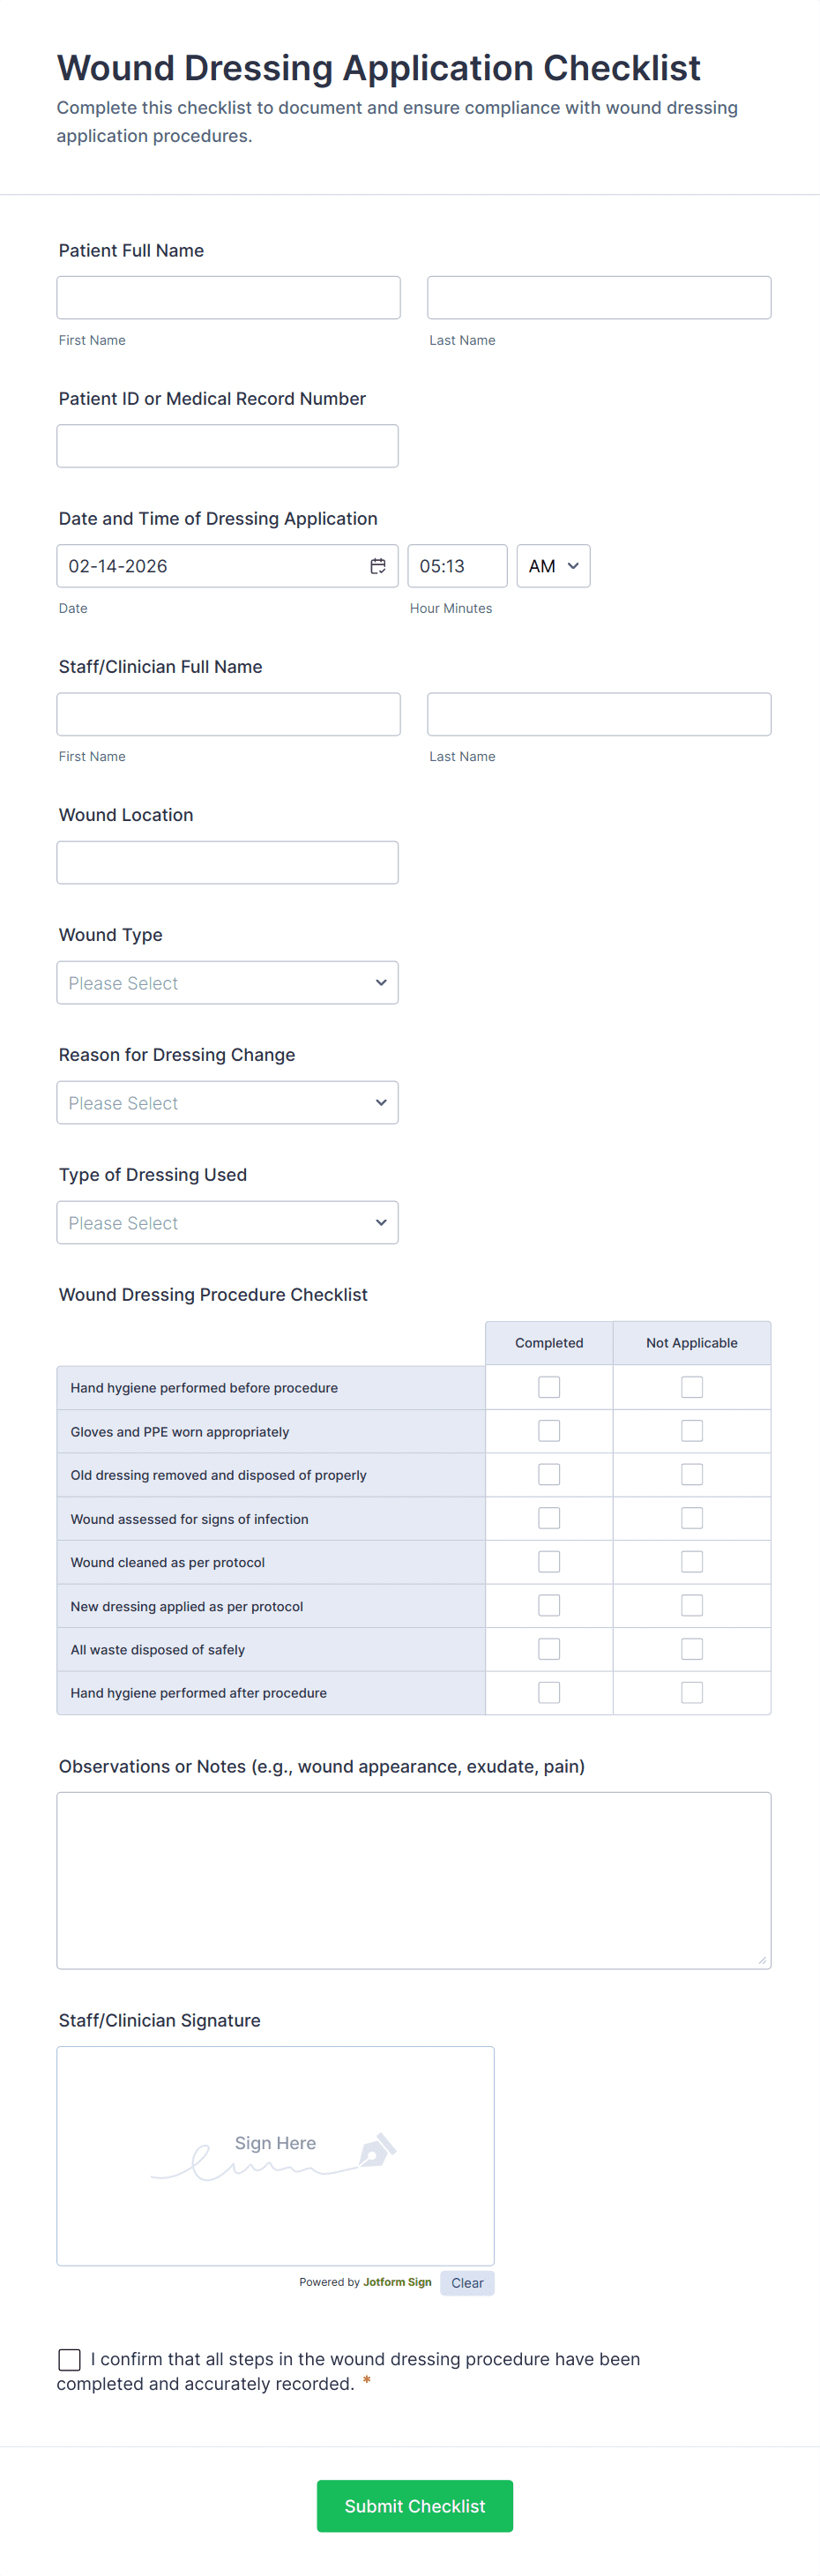The width and height of the screenshot is (820, 2576).
Task: Change the AM/PM selector
Action: [553, 566]
